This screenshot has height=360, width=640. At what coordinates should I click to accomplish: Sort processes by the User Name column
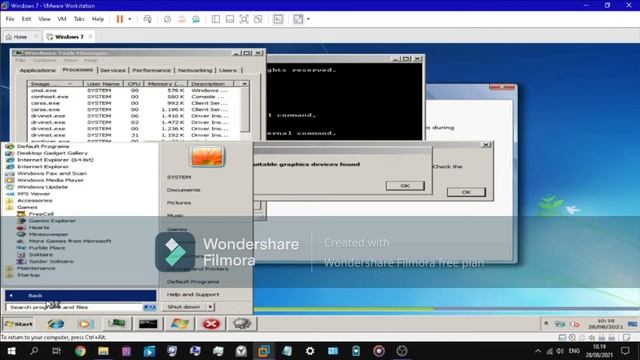[x=103, y=84]
